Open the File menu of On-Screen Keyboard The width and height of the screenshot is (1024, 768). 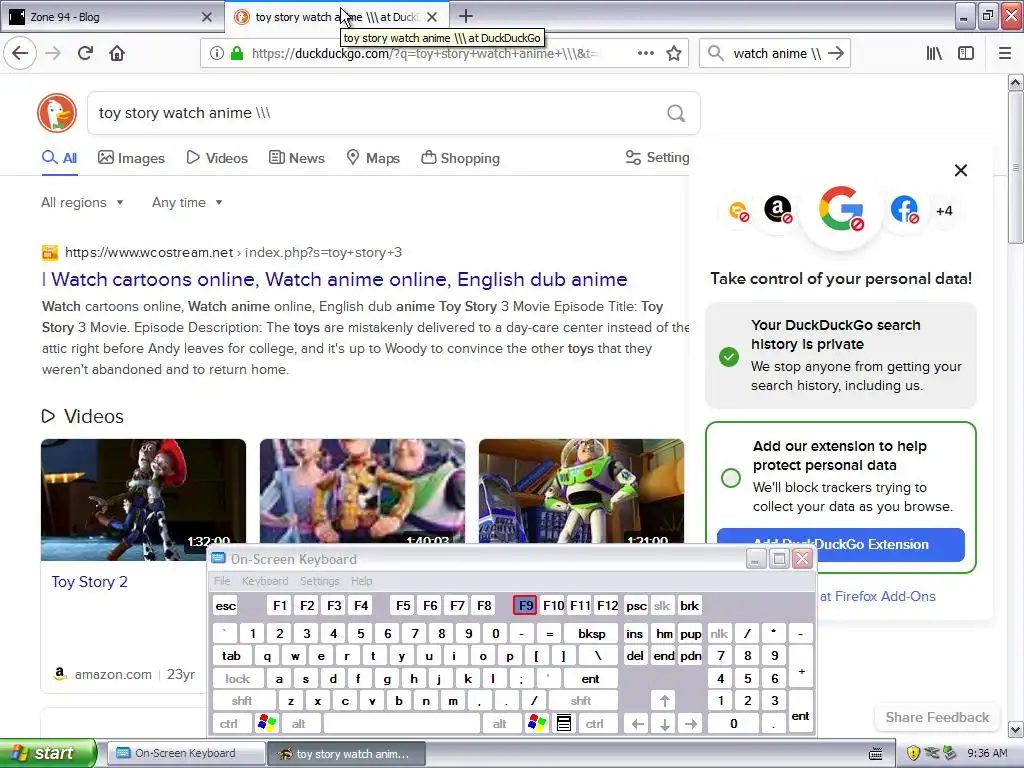pos(222,581)
